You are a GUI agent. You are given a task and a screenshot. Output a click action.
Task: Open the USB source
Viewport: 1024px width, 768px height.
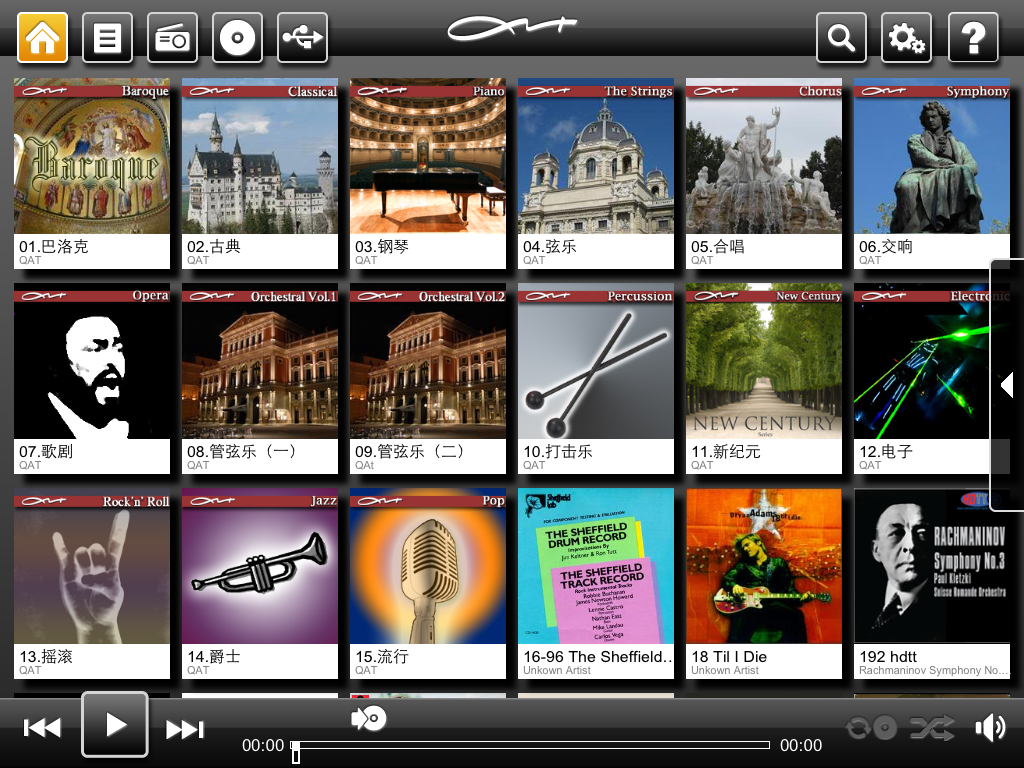tap(302, 38)
